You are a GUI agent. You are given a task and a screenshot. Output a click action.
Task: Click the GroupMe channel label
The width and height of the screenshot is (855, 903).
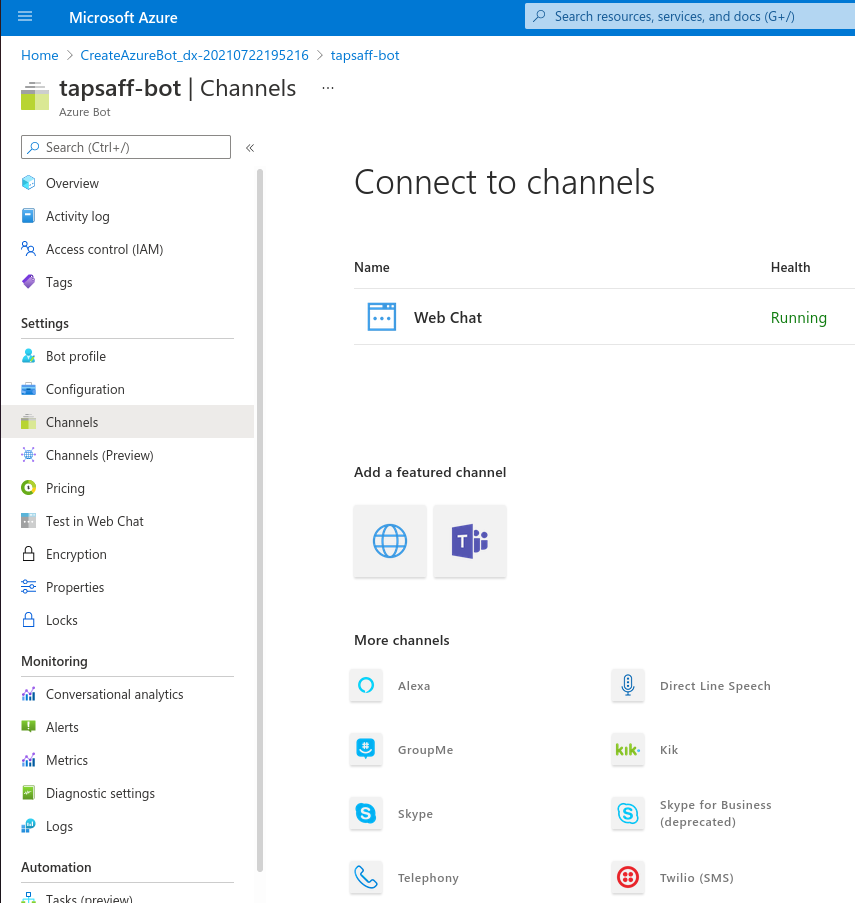pos(425,750)
